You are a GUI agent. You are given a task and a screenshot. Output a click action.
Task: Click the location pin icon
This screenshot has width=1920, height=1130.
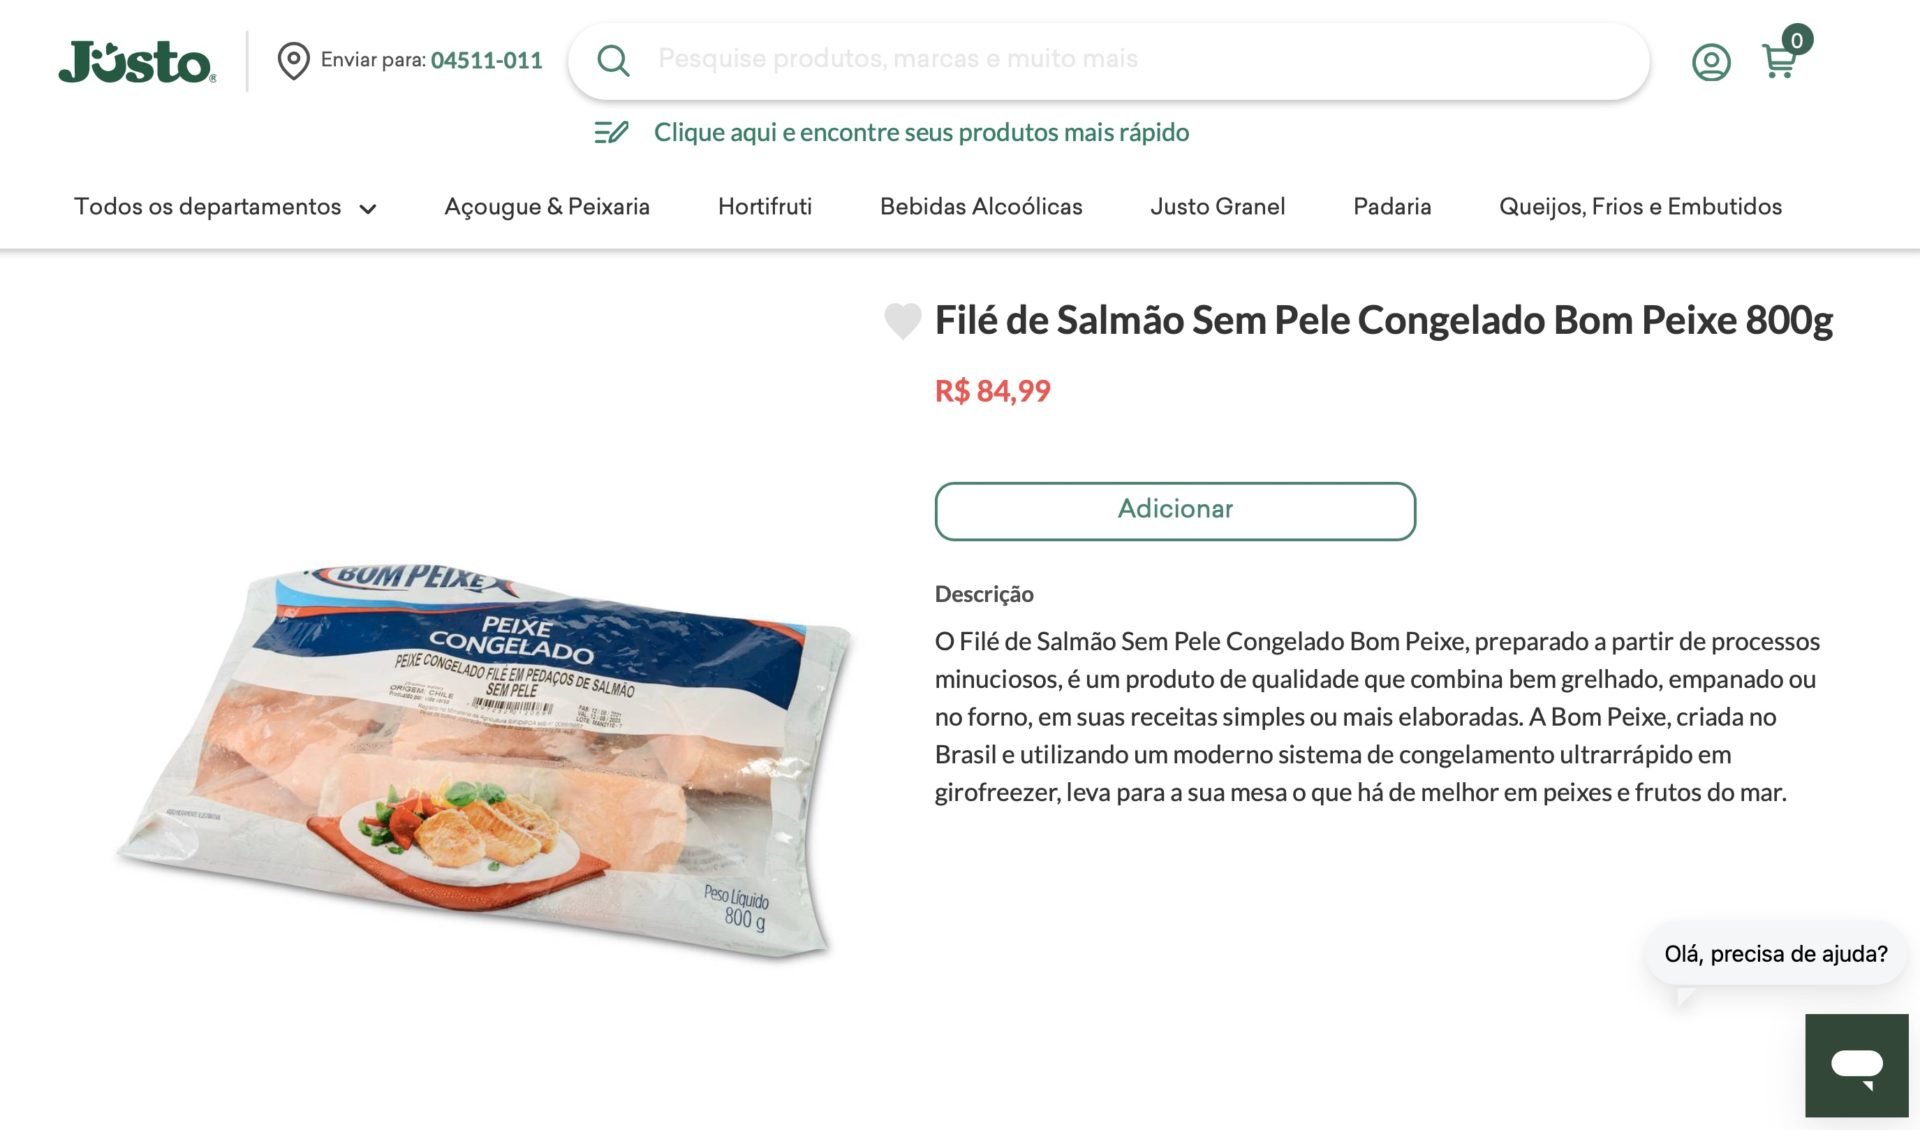click(x=293, y=61)
